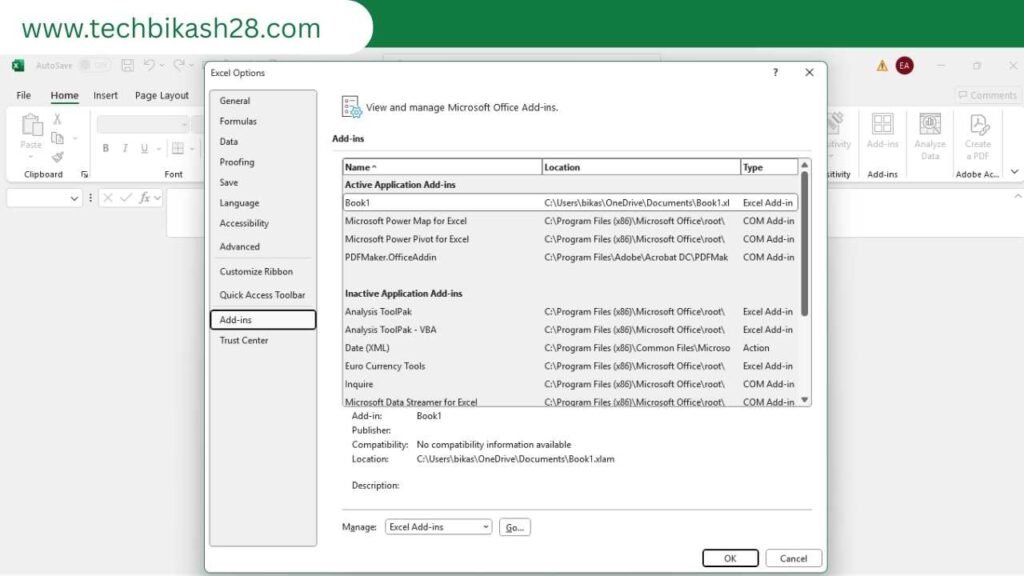The image size is (1024, 576).
Task: Open the Copy options dropdown arrow
Action: click(75, 138)
